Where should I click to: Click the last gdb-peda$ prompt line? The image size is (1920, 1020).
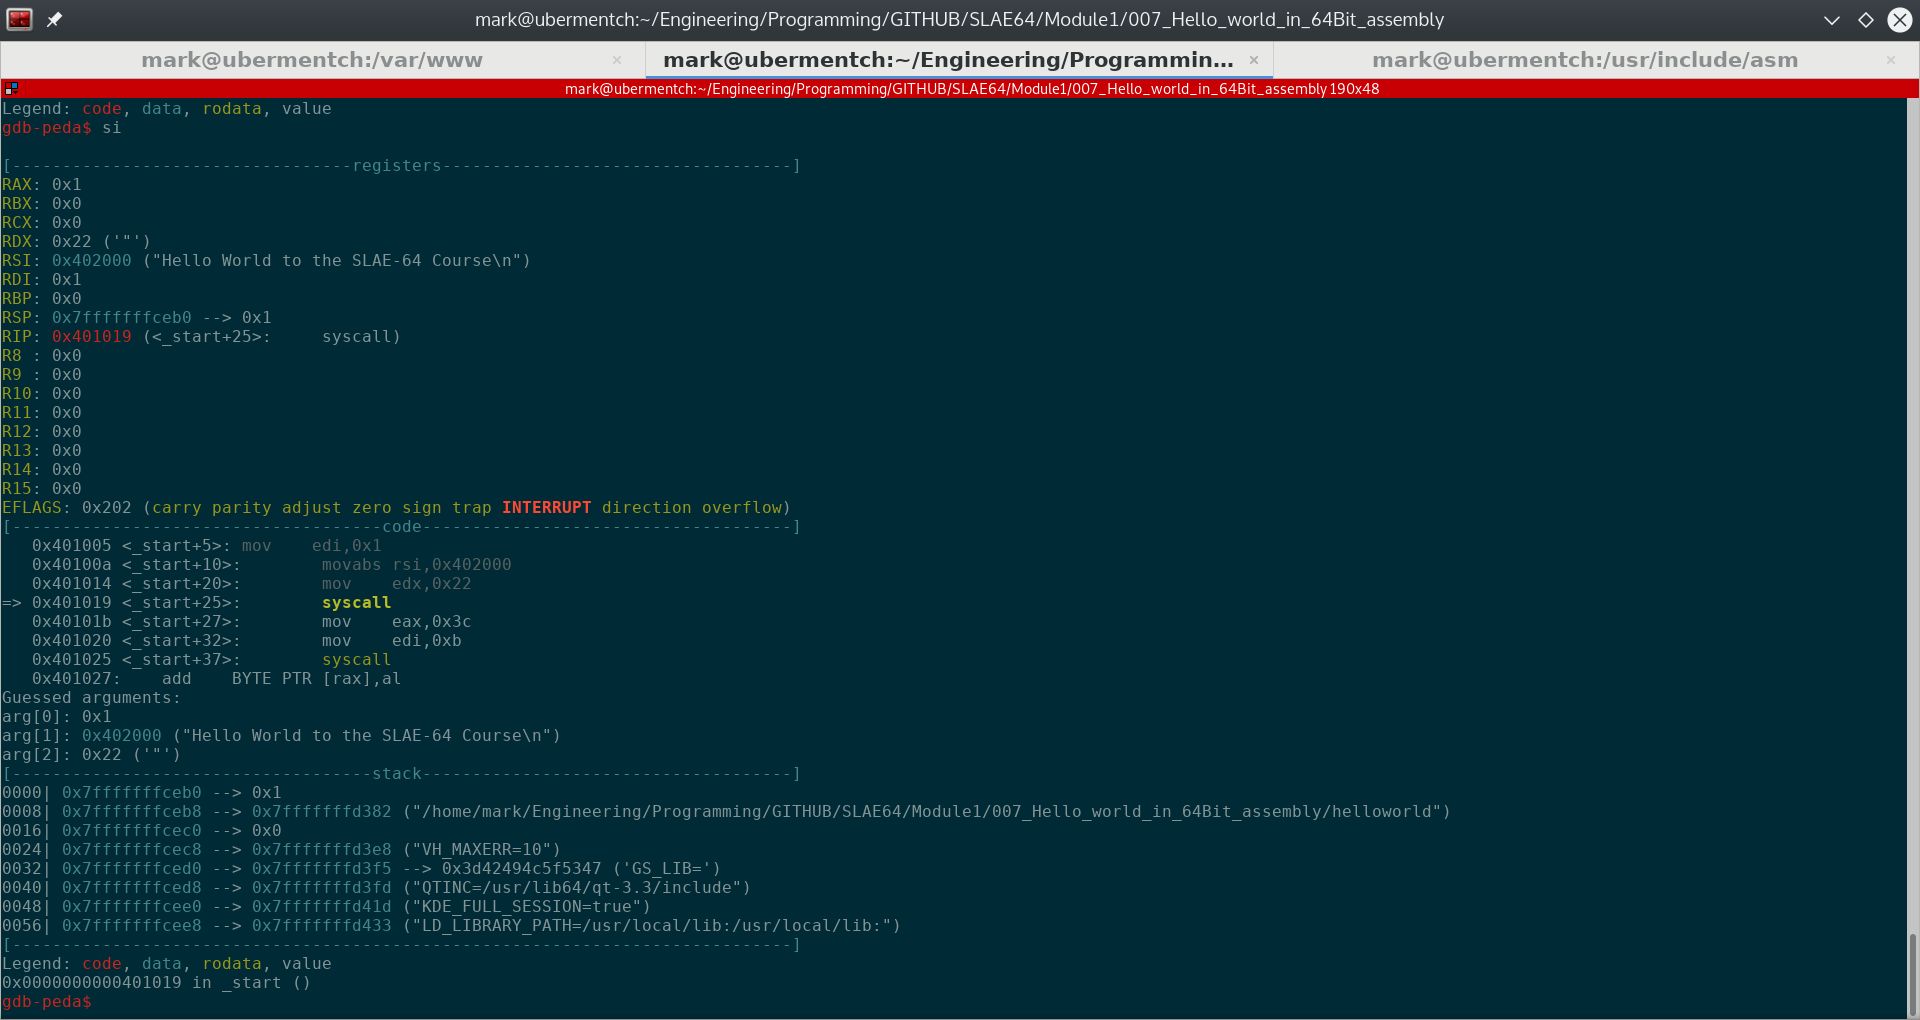47,1002
